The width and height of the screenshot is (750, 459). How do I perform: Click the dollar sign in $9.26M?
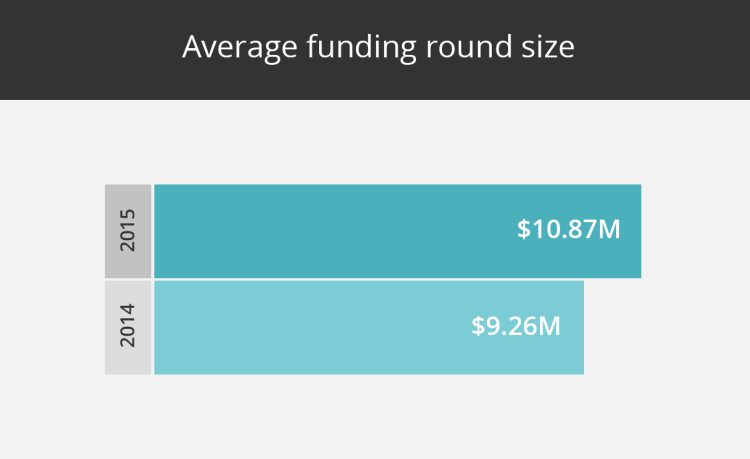pos(478,326)
